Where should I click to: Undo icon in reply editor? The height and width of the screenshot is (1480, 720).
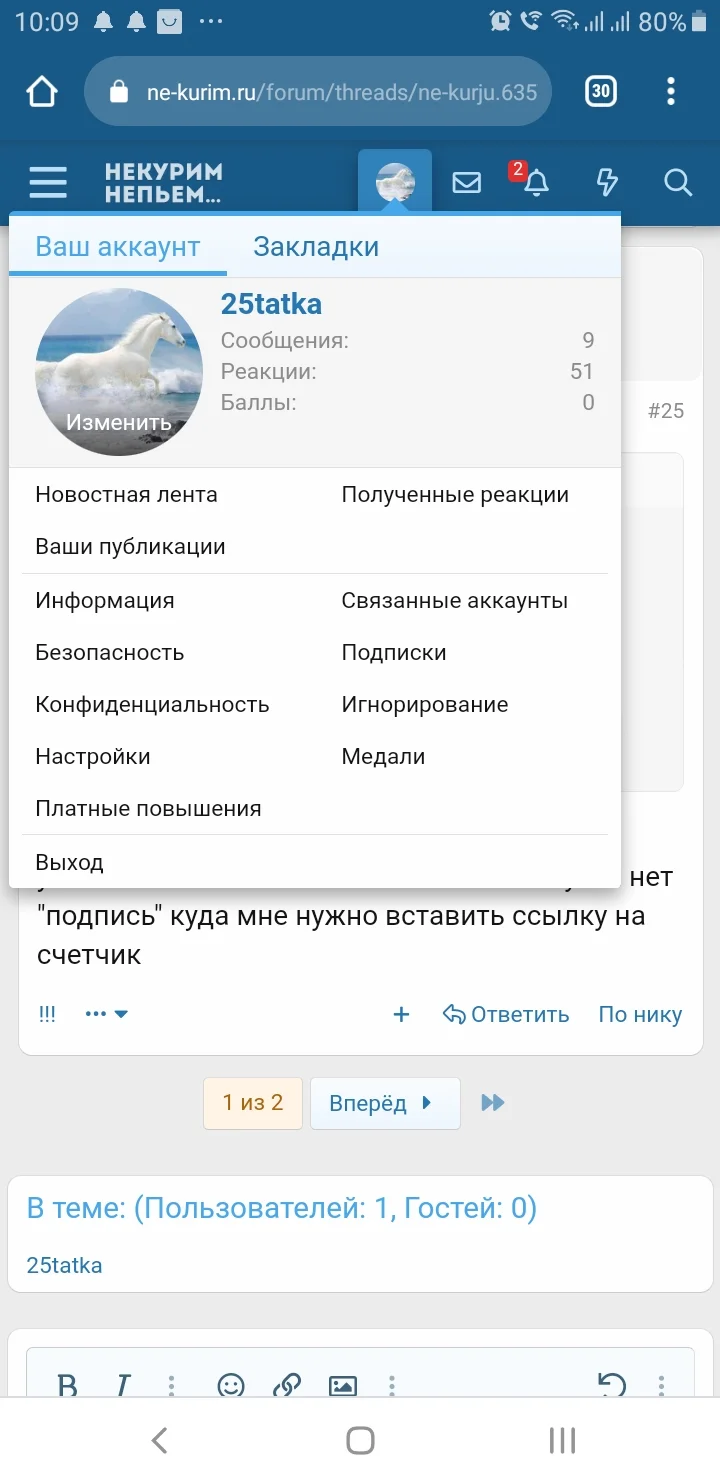click(612, 1385)
